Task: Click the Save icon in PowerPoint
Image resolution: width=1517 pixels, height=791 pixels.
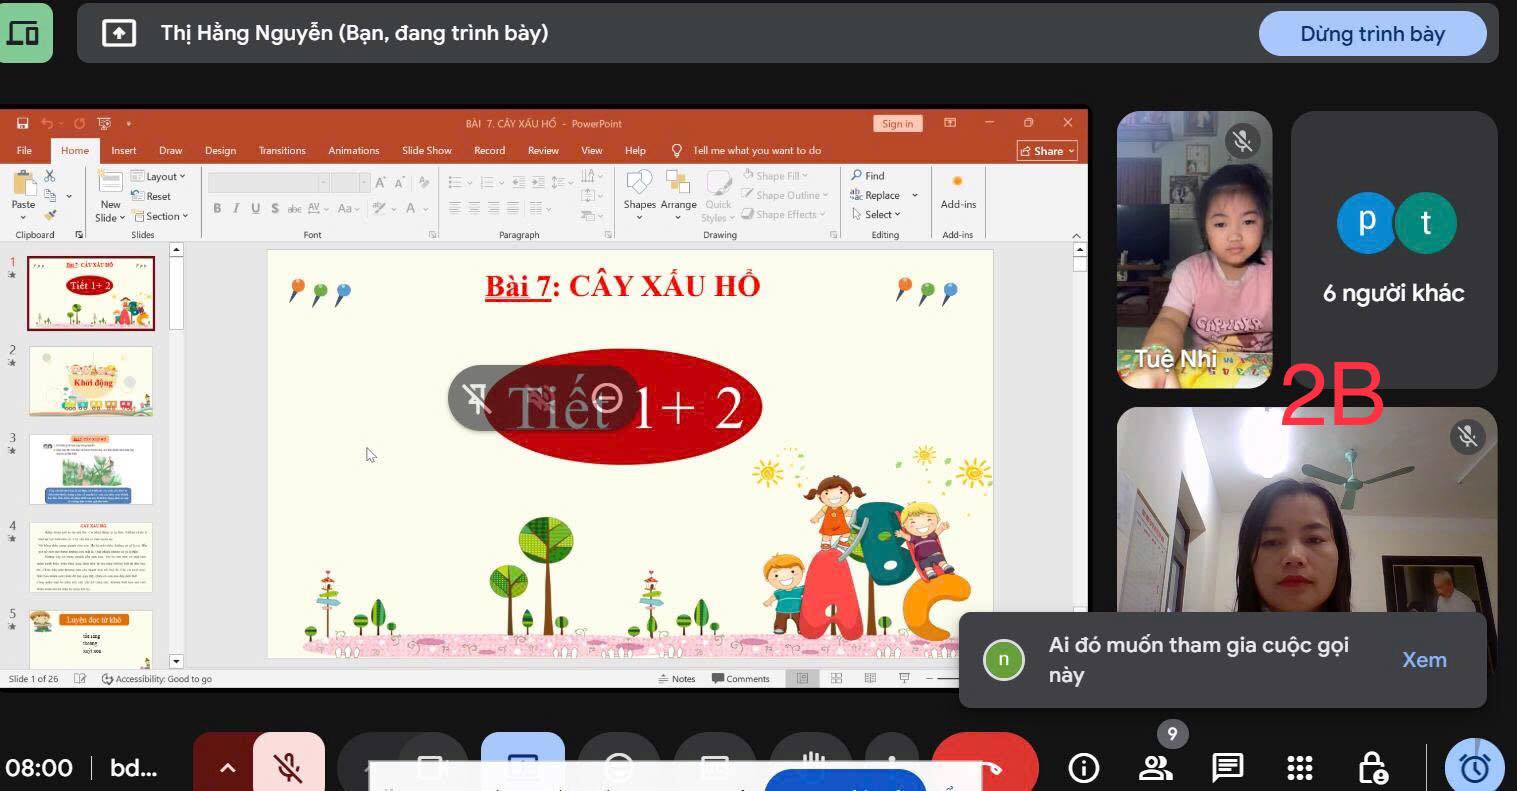Action: [x=22, y=123]
